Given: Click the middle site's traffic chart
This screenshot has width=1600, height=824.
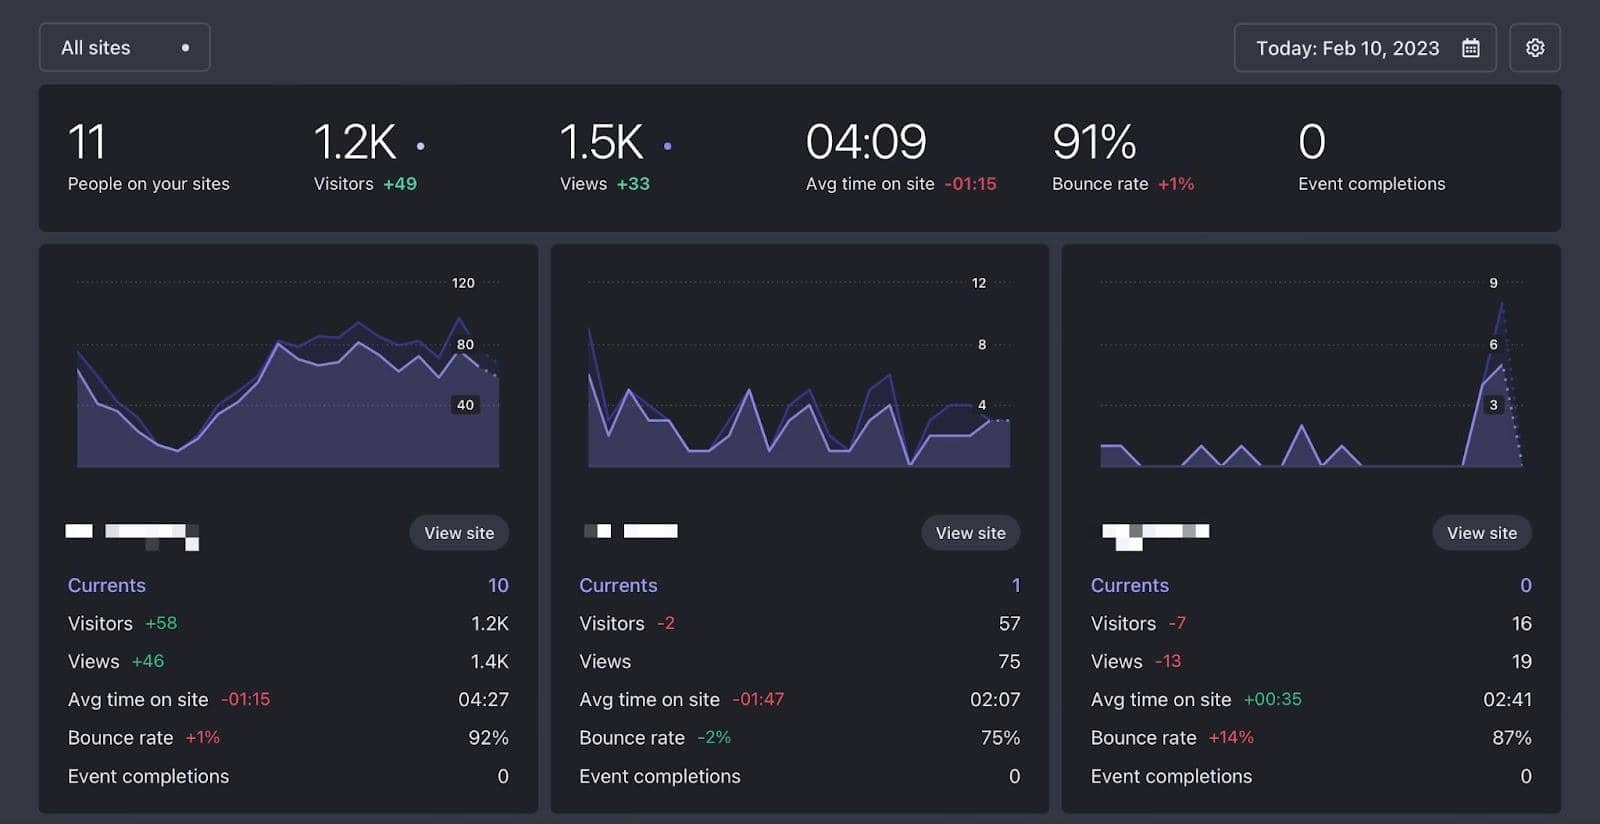Looking at the screenshot, I should pyautogui.click(x=799, y=420).
